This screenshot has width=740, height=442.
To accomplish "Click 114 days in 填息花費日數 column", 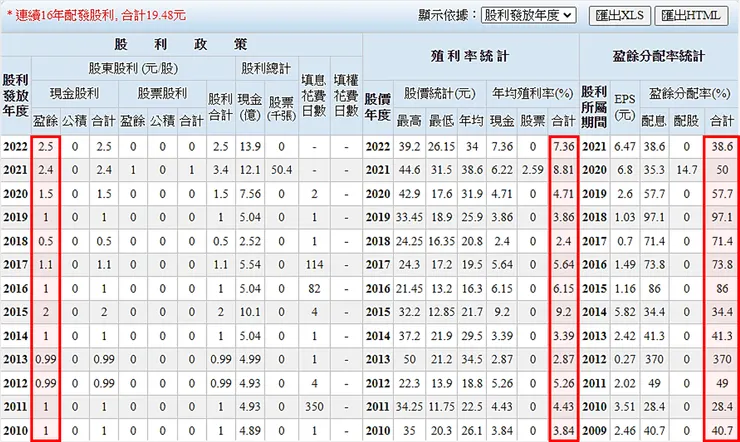I will click(x=314, y=265).
